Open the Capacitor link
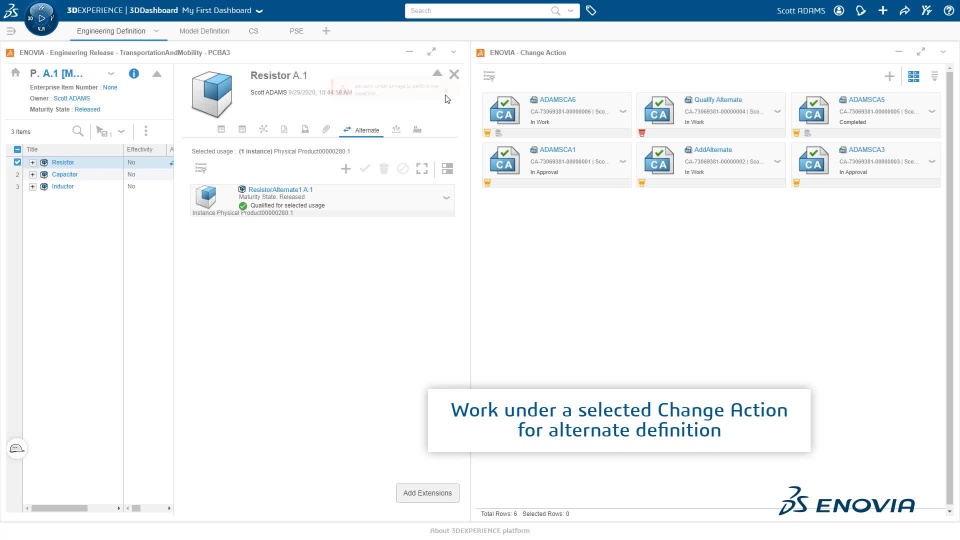This screenshot has width=960, height=540. click(x=64, y=174)
